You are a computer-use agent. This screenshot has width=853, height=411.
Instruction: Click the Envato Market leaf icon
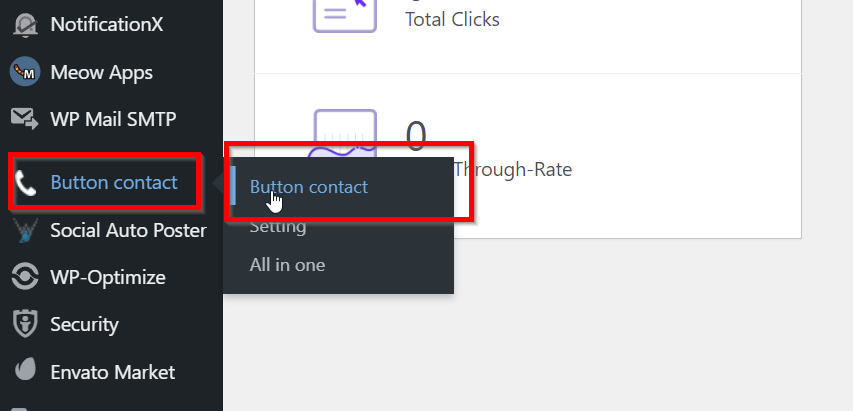[25, 371]
